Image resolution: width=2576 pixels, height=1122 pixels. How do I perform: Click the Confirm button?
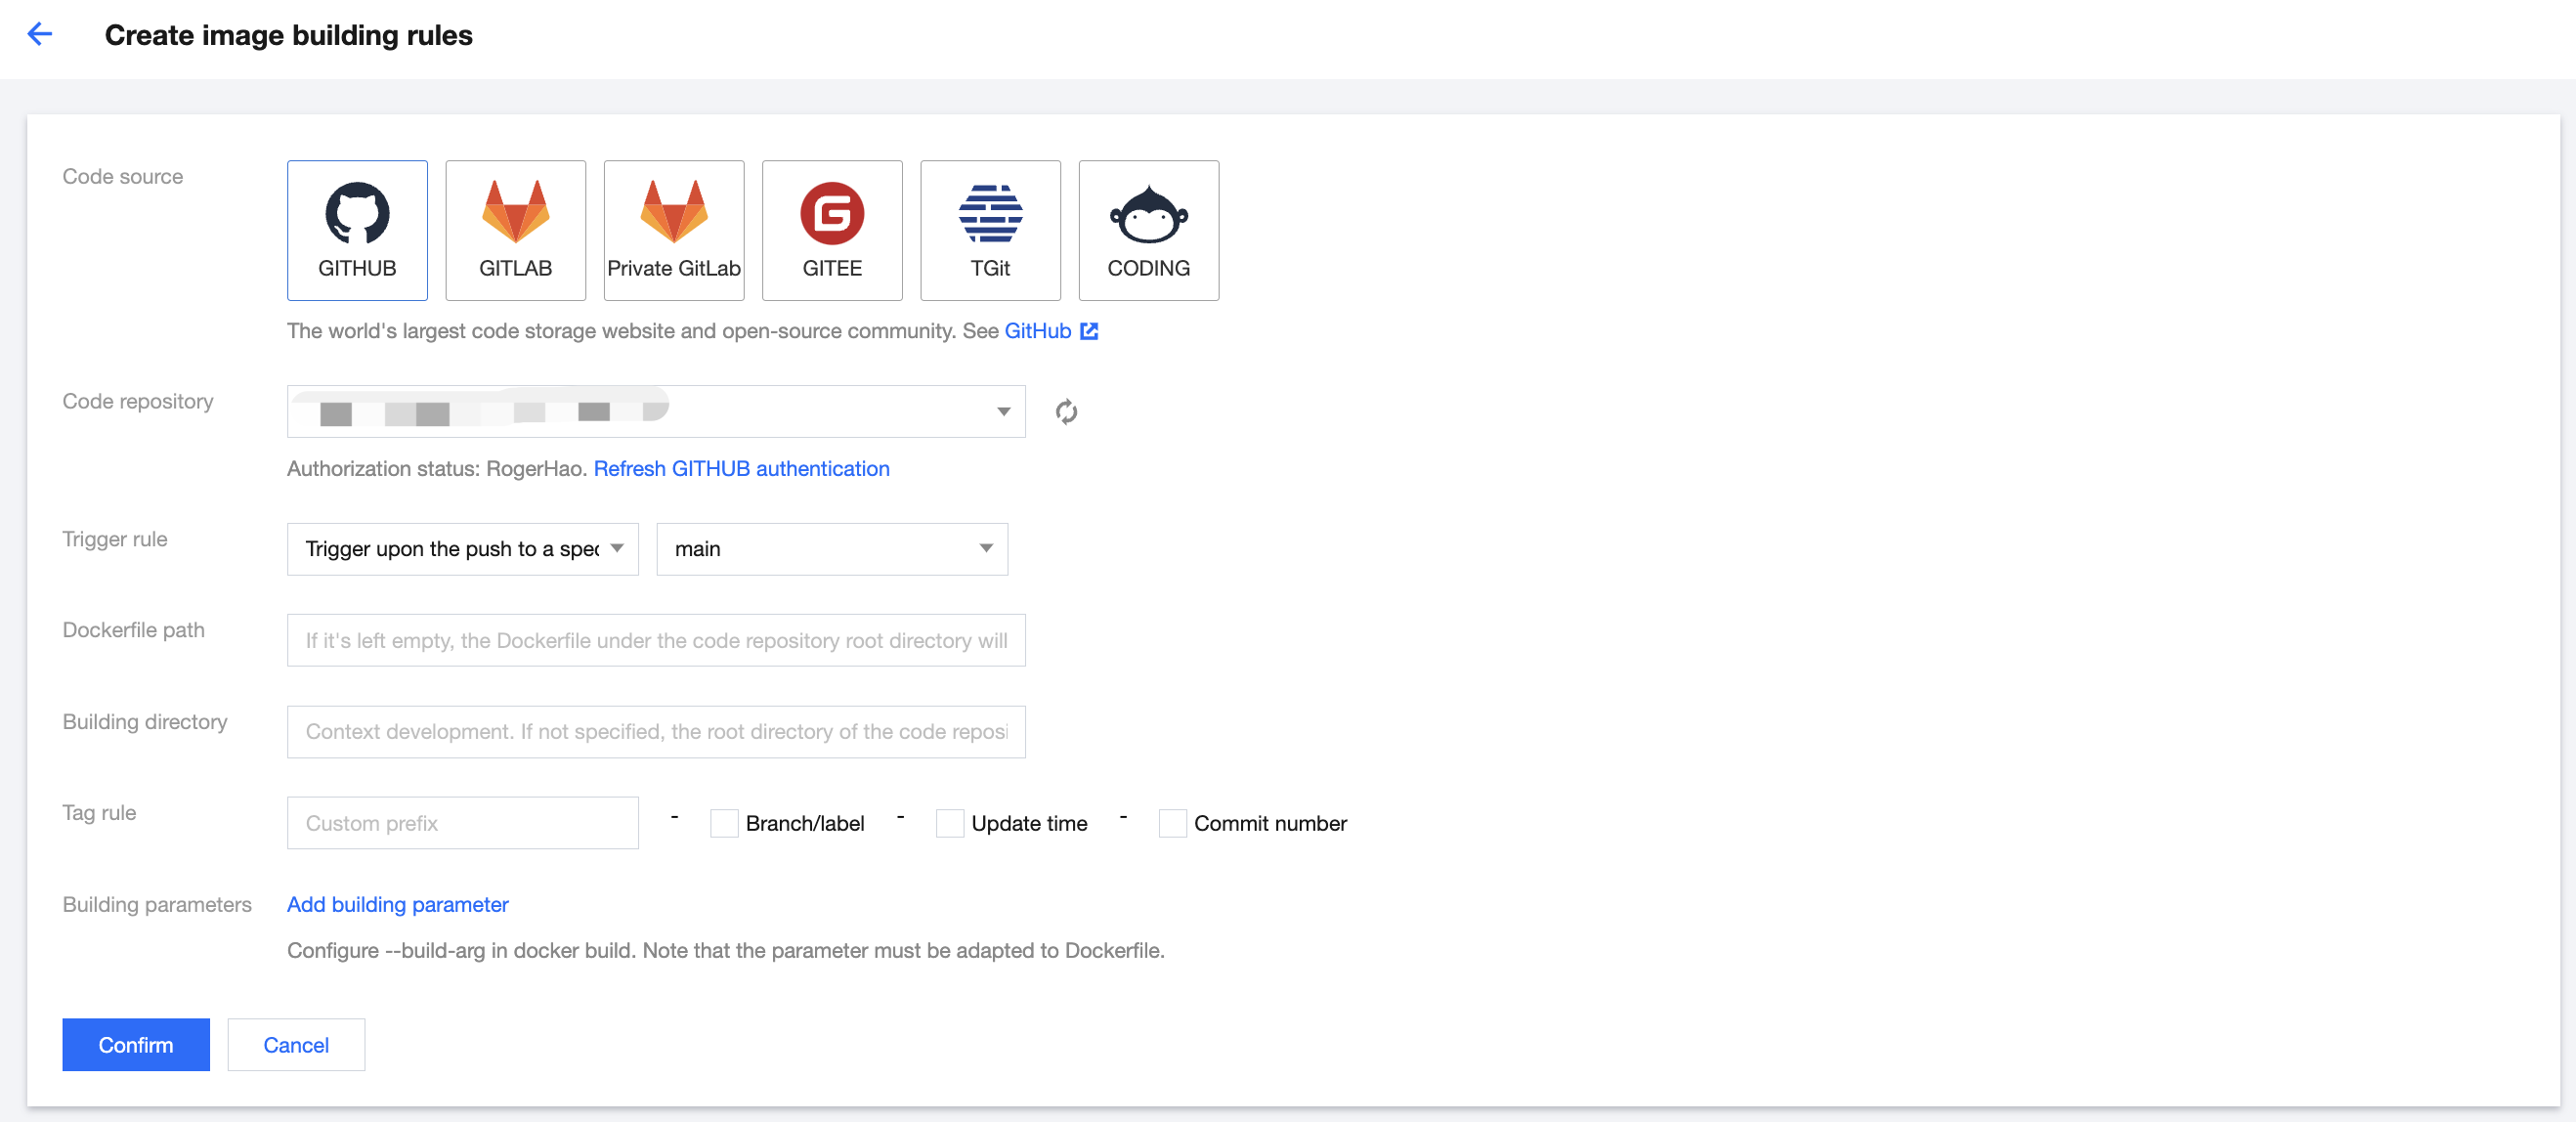(x=136, y=1044)
